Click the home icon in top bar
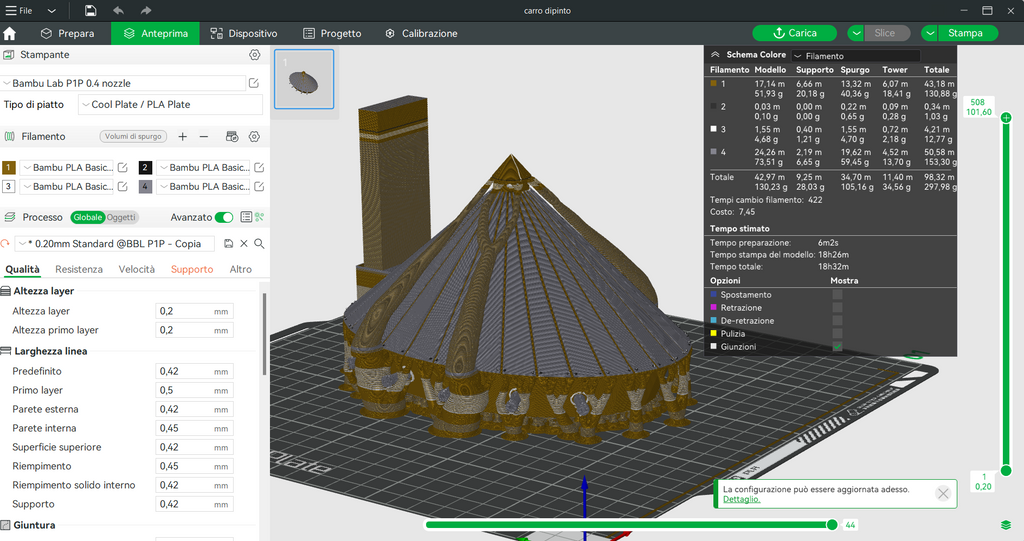 (x=10, y=33)
